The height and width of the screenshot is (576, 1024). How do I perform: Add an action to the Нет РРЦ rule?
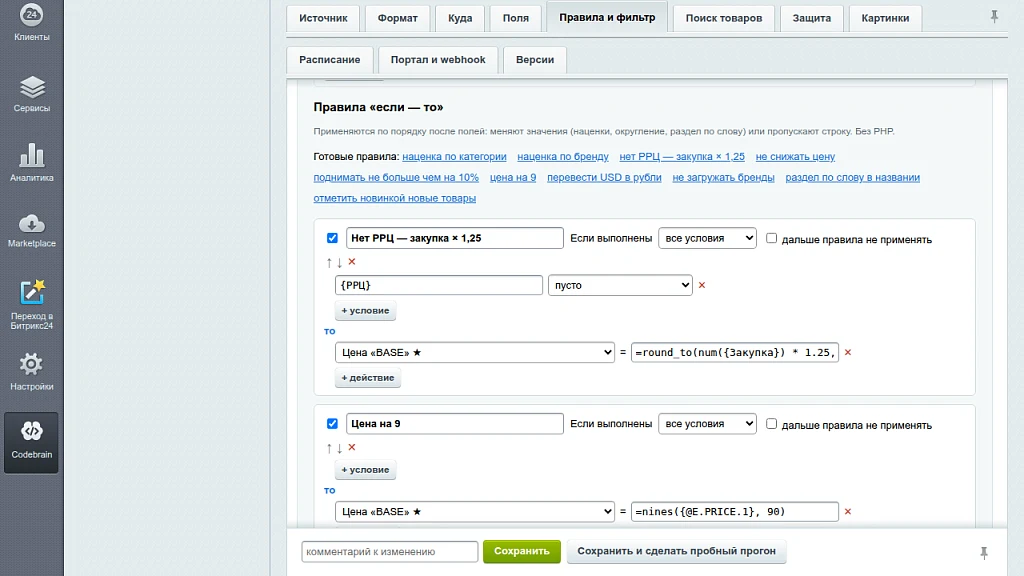click(x=368, y=378)
